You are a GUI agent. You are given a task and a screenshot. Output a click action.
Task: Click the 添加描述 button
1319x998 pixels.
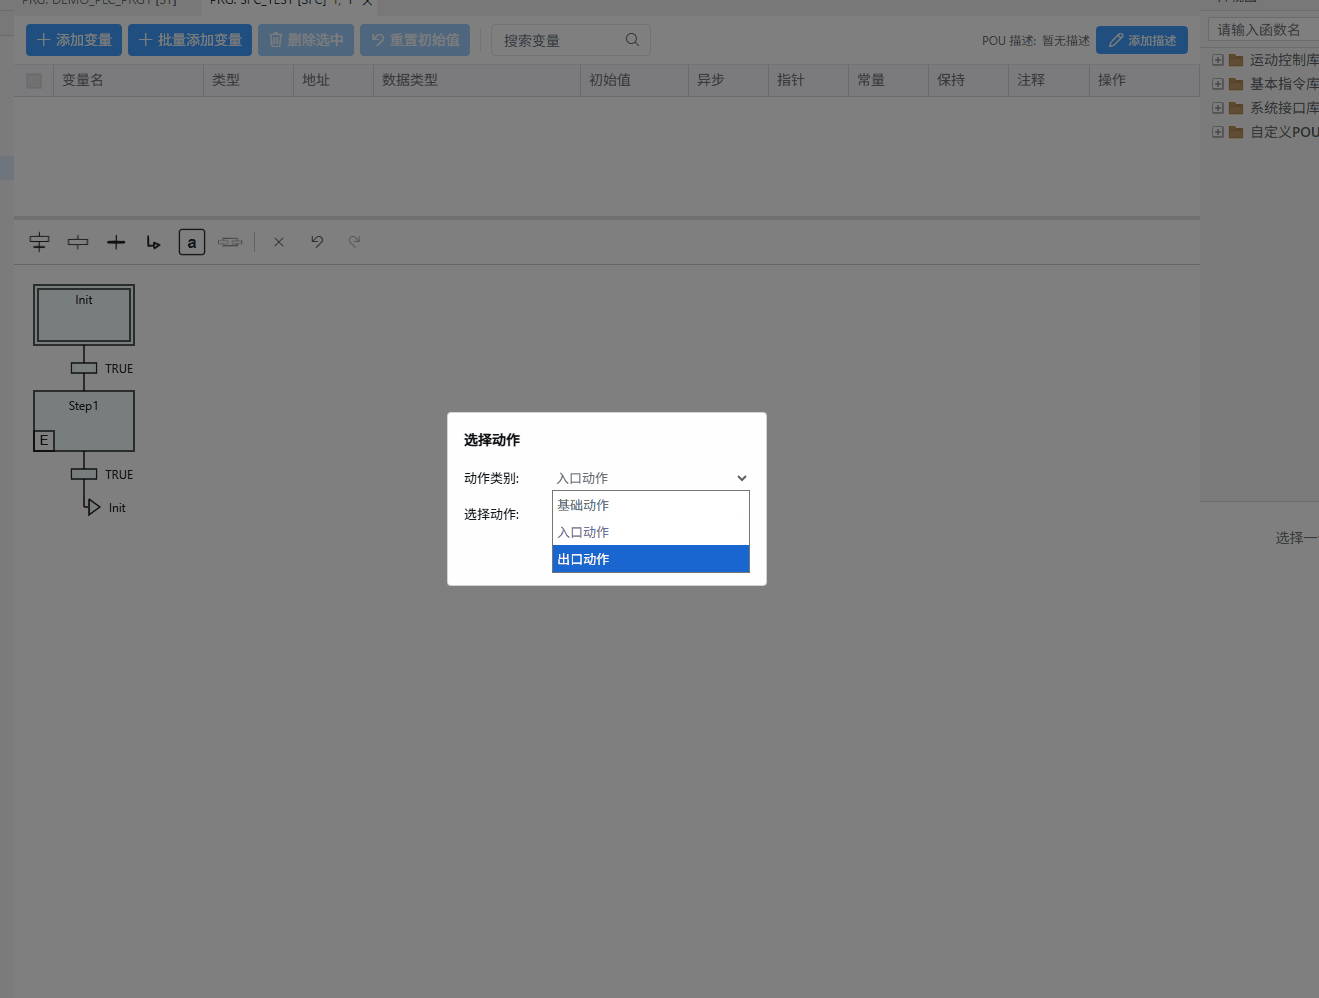(1142, 40)
